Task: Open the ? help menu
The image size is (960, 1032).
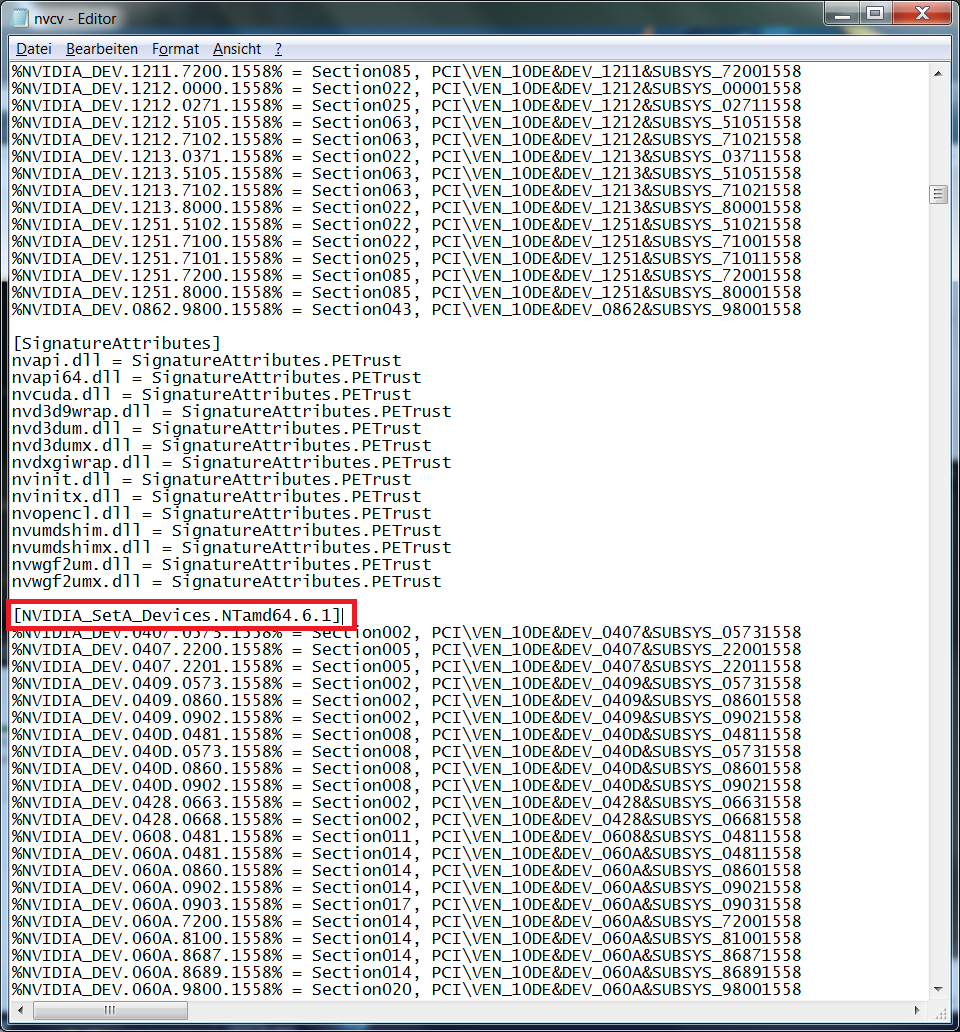Action: [278, 49]
